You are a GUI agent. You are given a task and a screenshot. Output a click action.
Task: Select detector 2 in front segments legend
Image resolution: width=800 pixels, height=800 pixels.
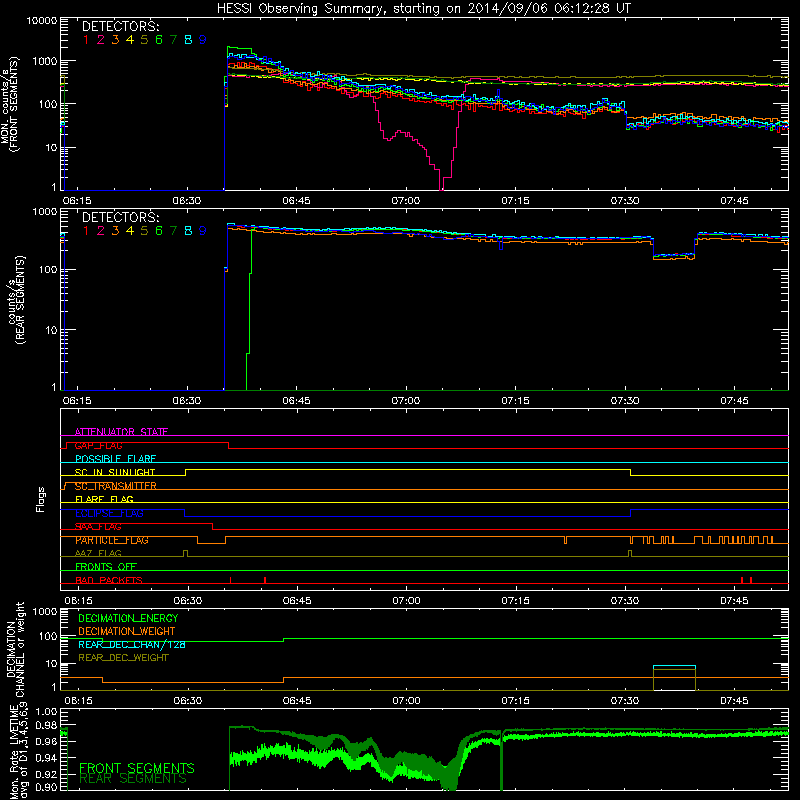pyautogui.click(x=101, y=40)
